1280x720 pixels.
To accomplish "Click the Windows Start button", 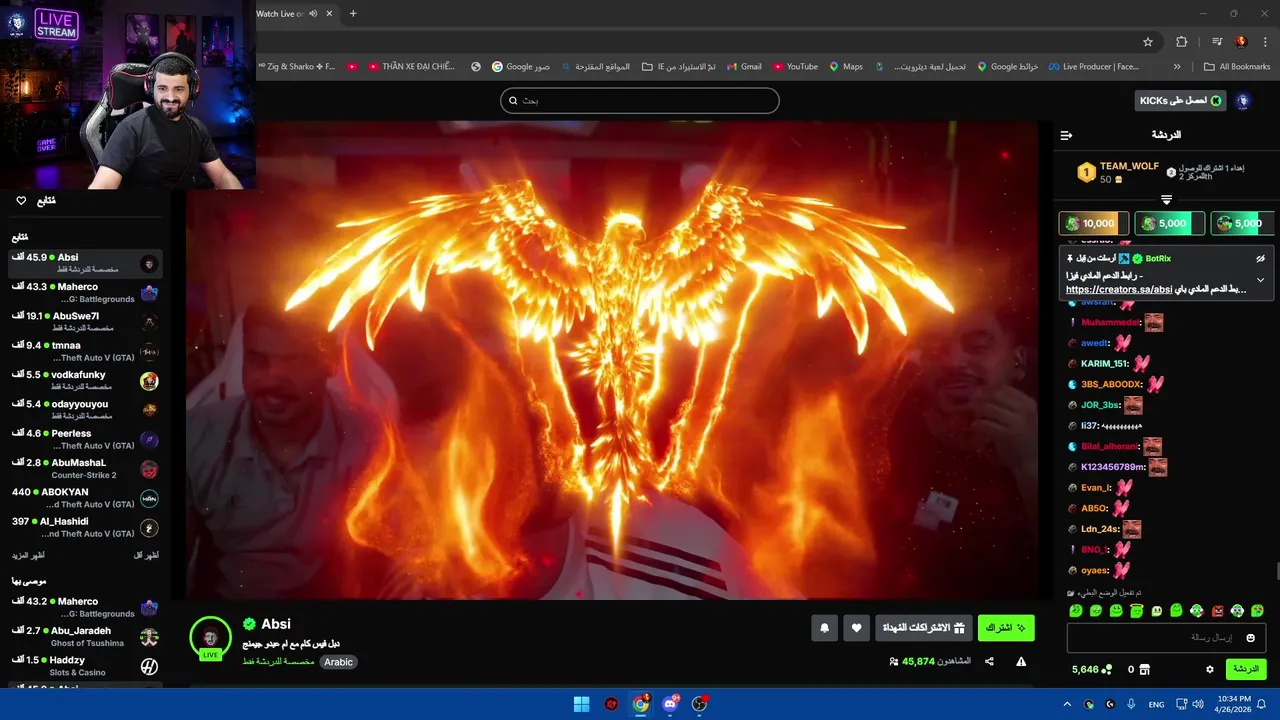I will (581, 704).
